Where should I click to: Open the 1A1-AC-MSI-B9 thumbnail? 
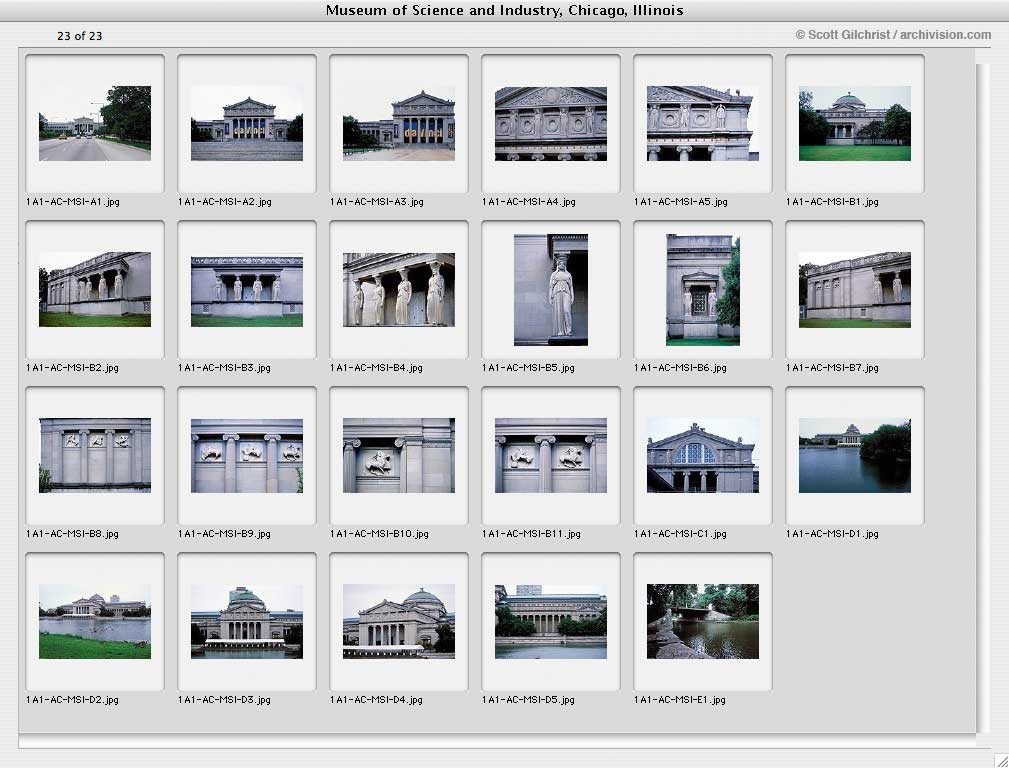pos(246,455)
